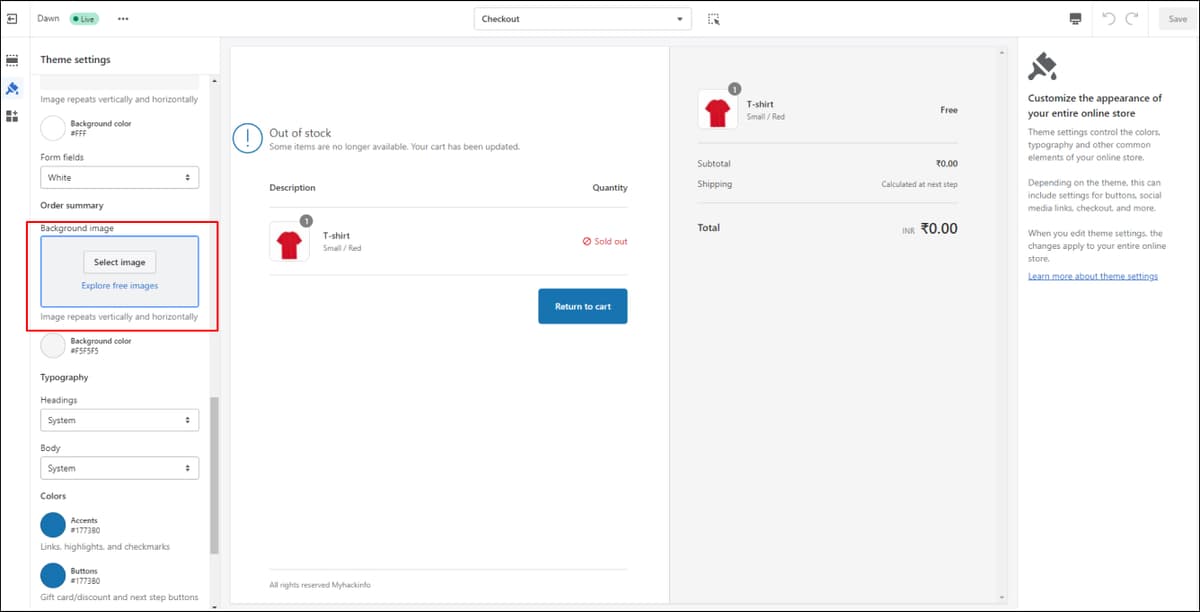Open Theme settings paintbrush sidebar icon
This screenshot has height=612, width=1200.
pos(12,88)
